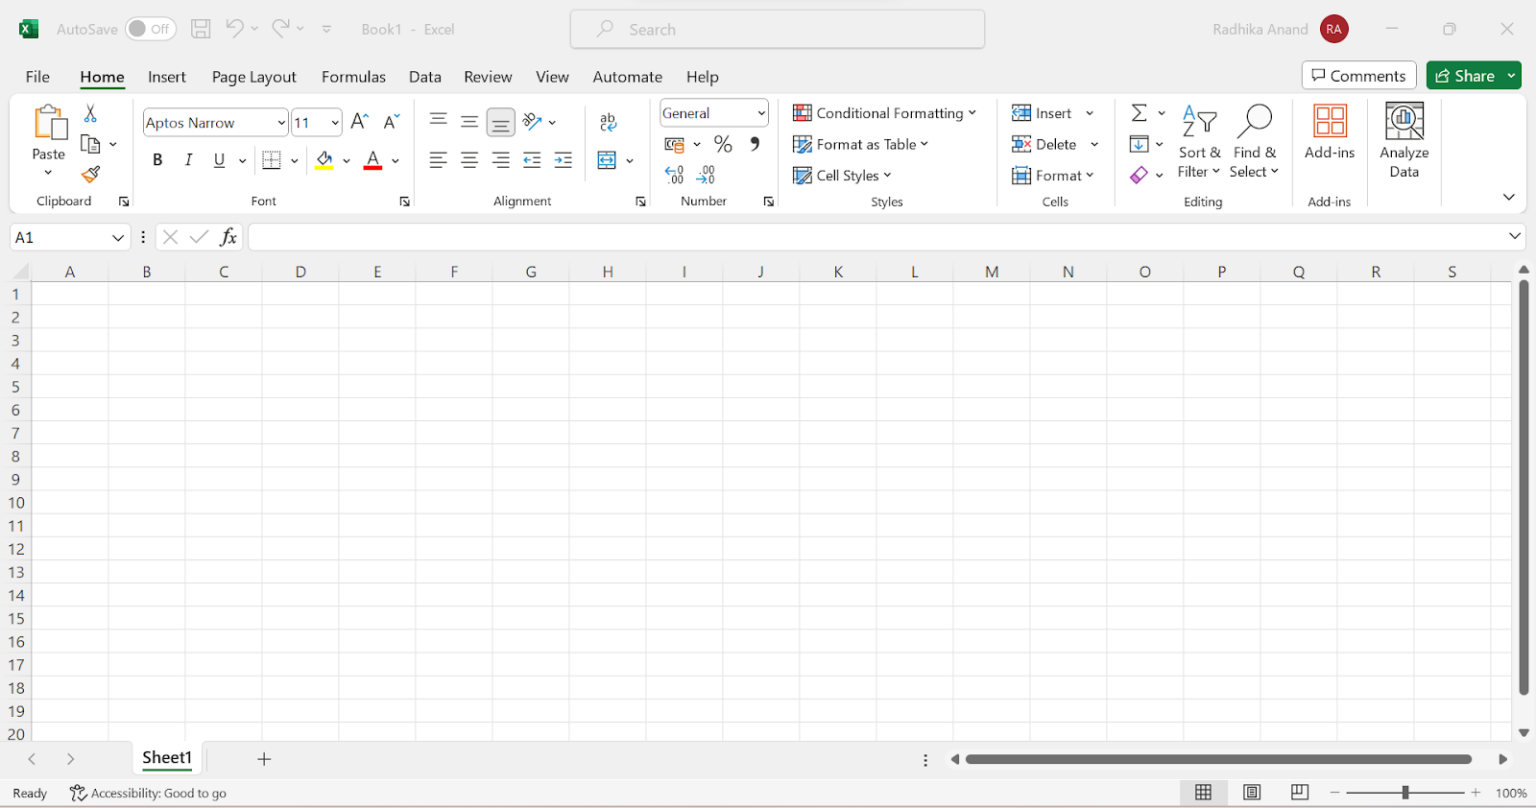
Task: Open the File menu
Action: (x=37, y=76)
